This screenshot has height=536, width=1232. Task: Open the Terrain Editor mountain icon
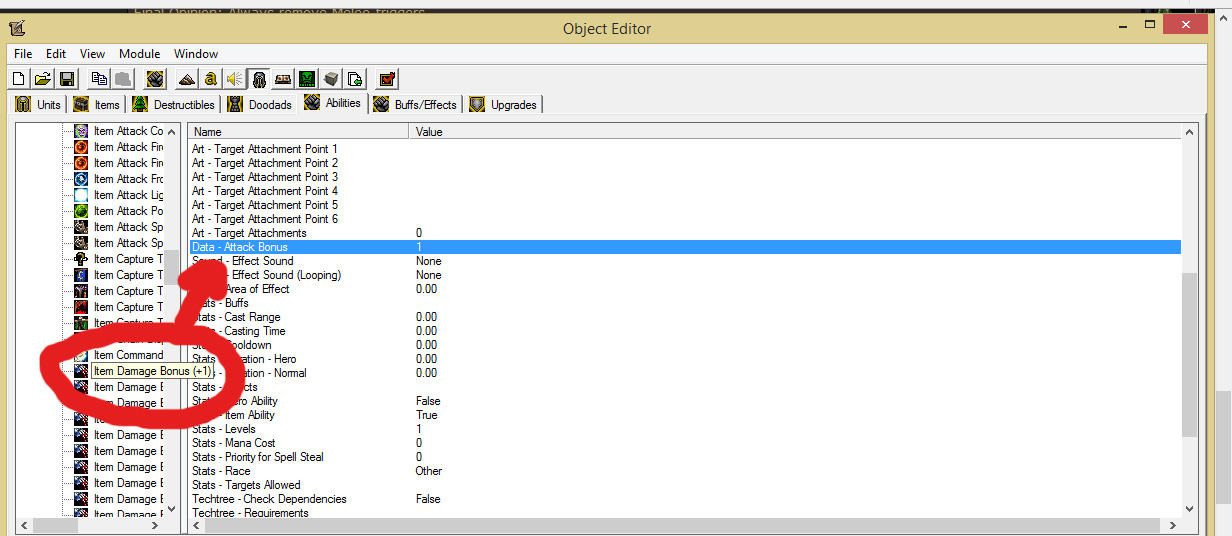[186, 78]
